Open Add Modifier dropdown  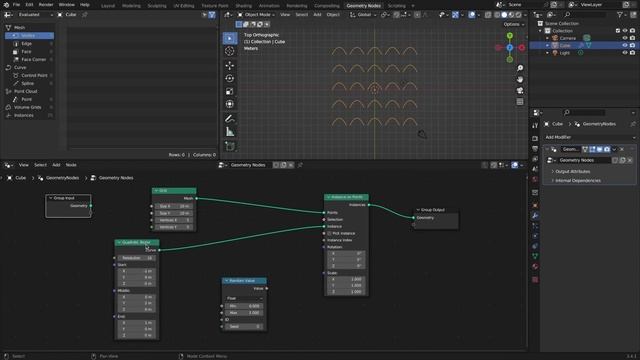[x=590, y=137]
